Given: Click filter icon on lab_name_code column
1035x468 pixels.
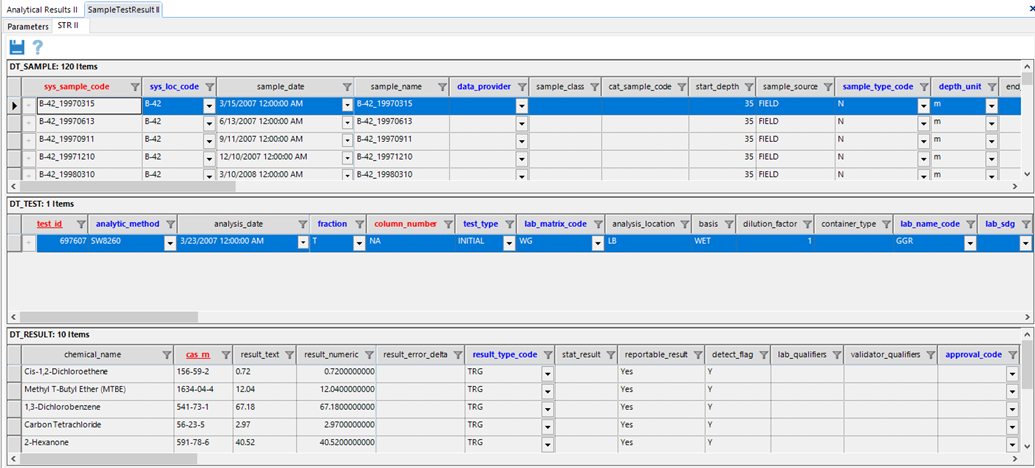Looking at the screenshot, I should [x=967, y=224].
